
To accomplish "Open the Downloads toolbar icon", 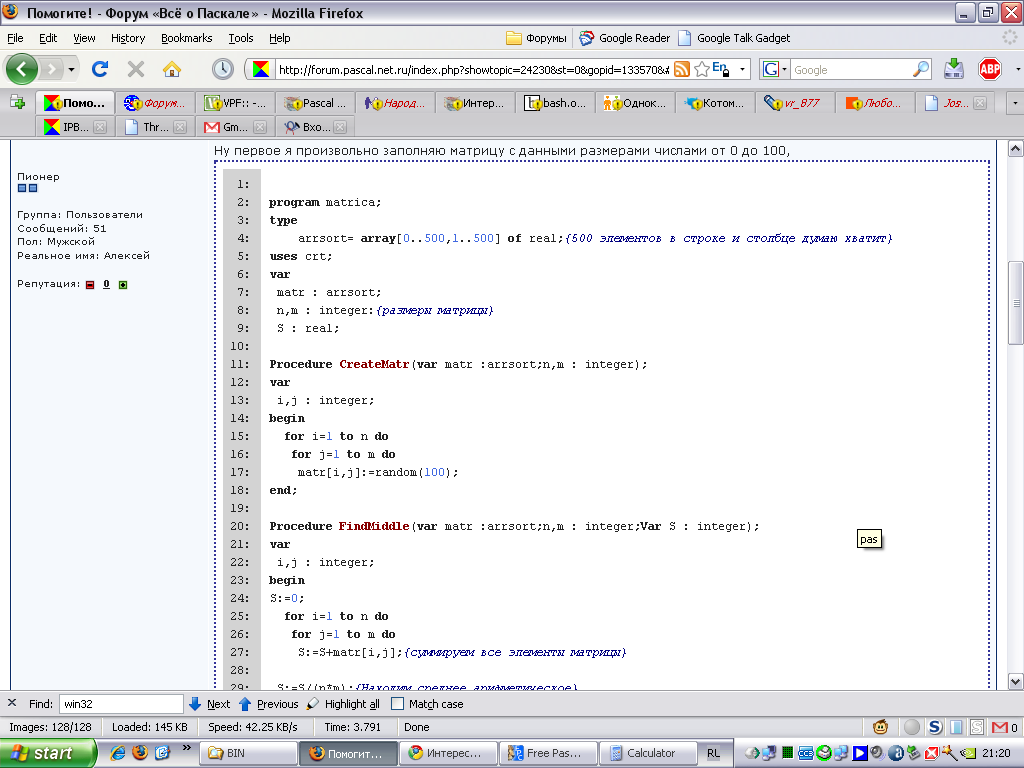I will coord(954,69).
